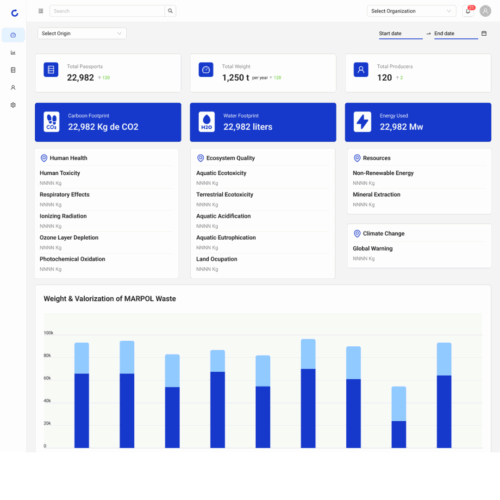
Task: Open the user avatar menu
Action: [x=485, y=11]
